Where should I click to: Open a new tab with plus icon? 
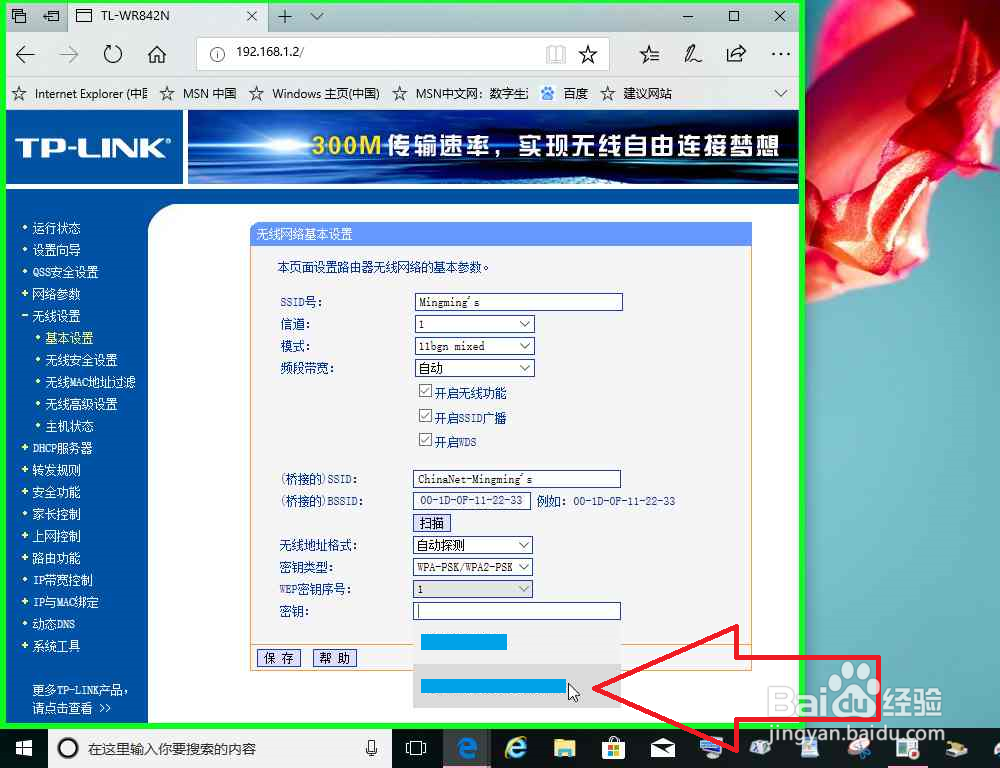pos(285,16)
